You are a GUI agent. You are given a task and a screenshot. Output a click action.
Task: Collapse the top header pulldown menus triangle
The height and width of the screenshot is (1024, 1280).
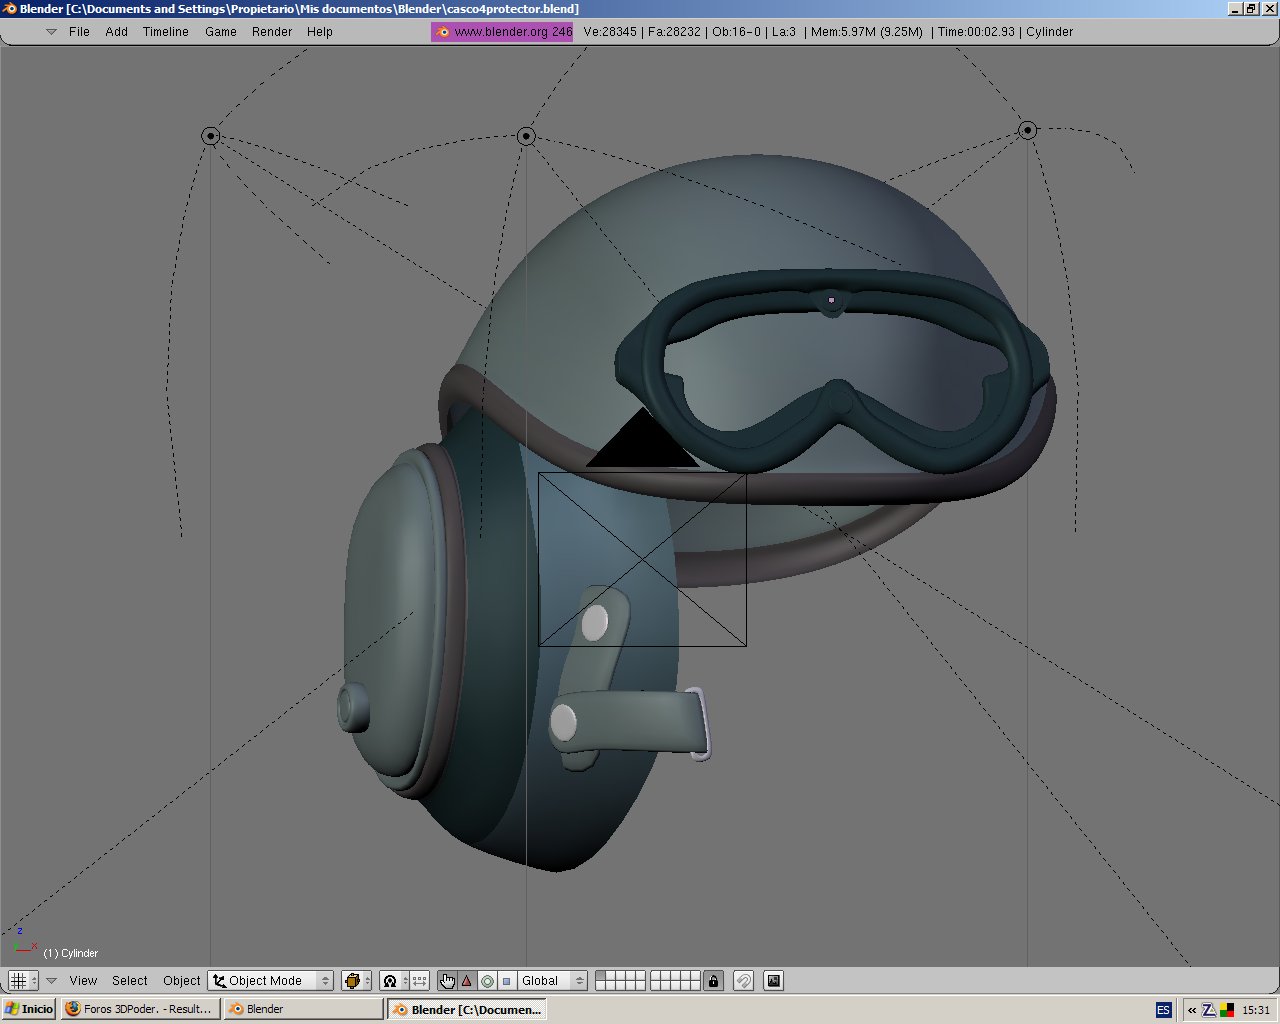coord(51,32)
